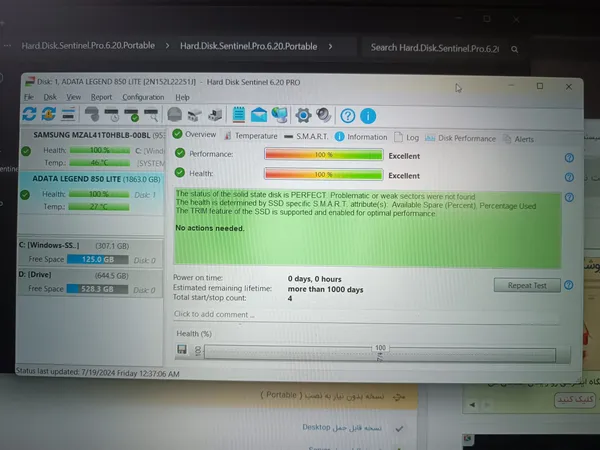Click the save floppy icon in Health chart
The width and height of the screenshot is (600, 450).
[182, 349]
